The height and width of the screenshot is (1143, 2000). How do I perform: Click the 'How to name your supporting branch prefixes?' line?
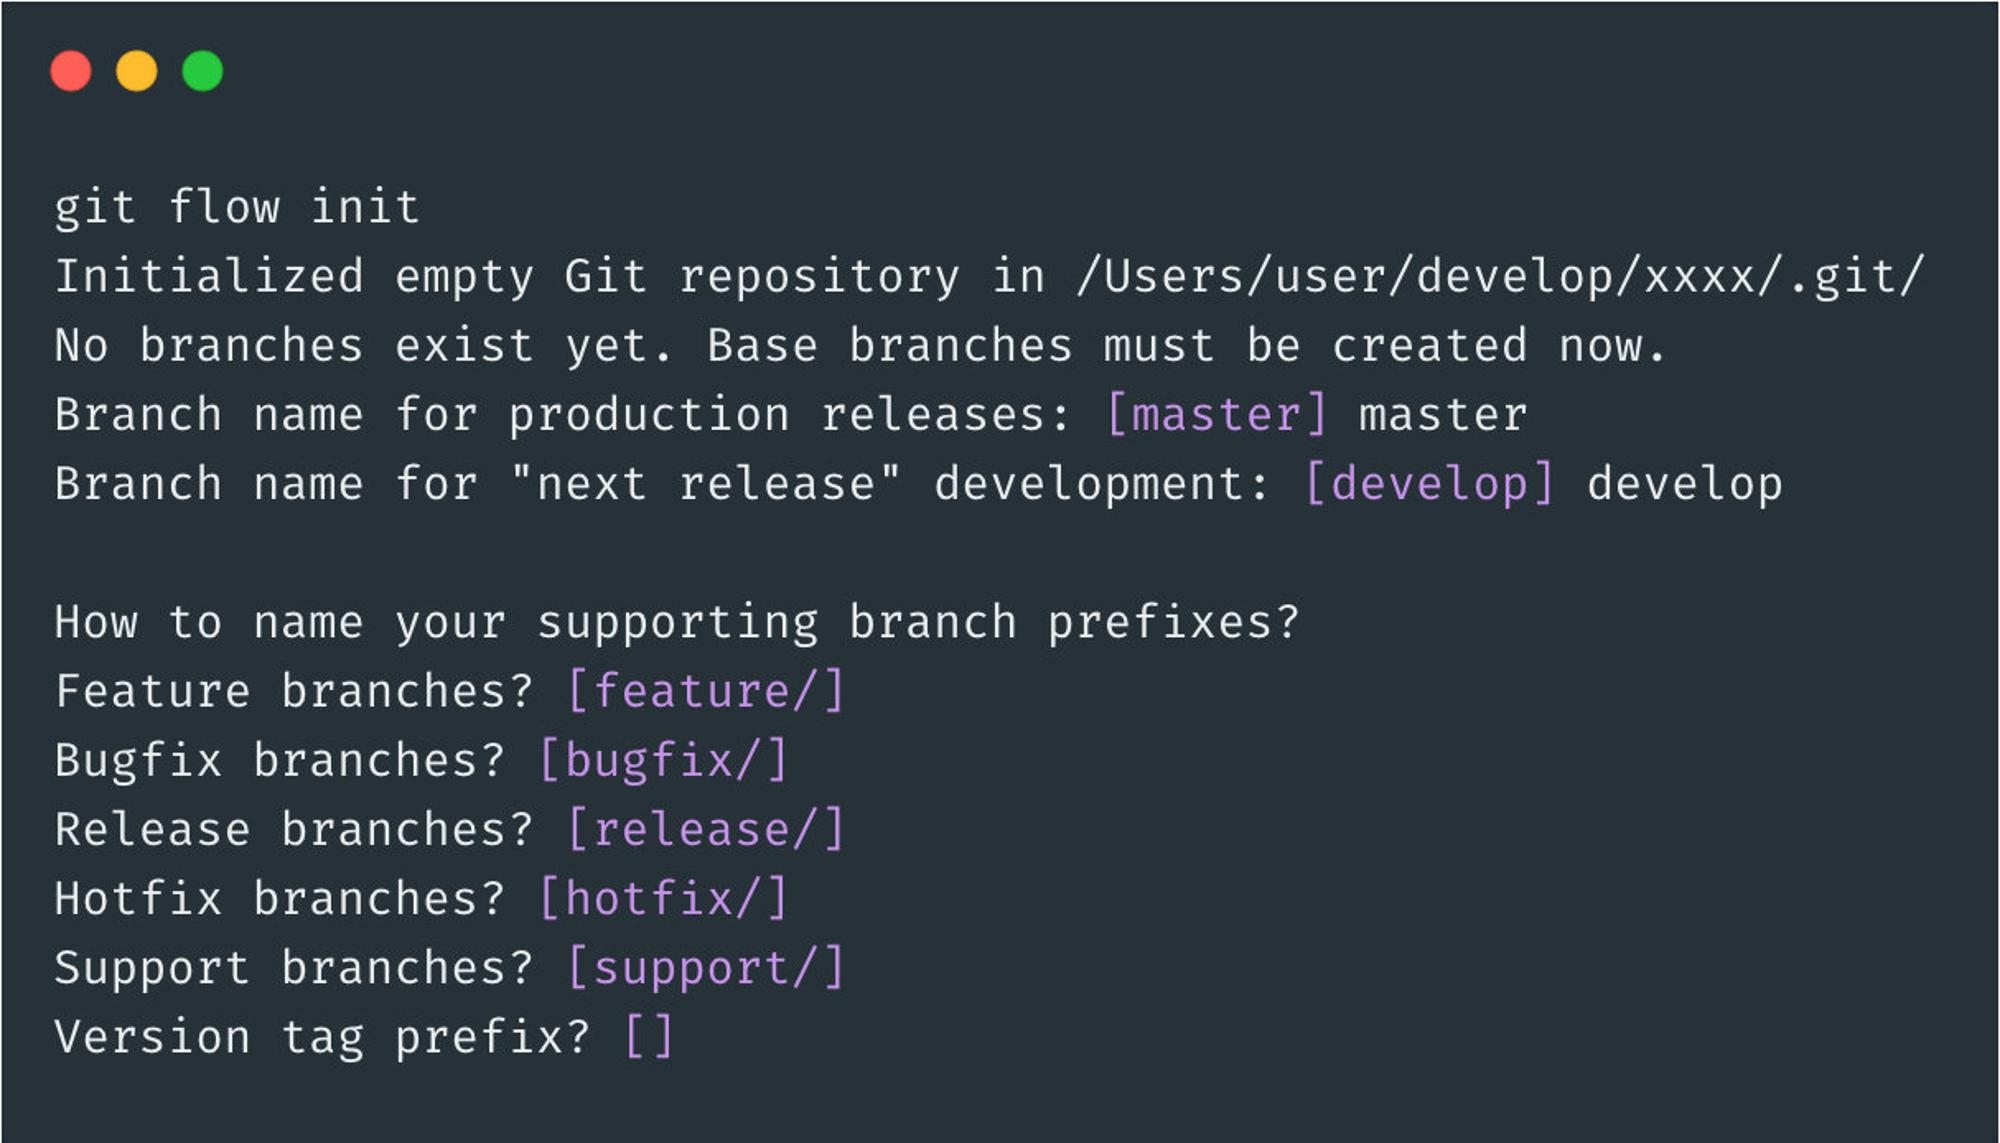click(x=676, y=622)
